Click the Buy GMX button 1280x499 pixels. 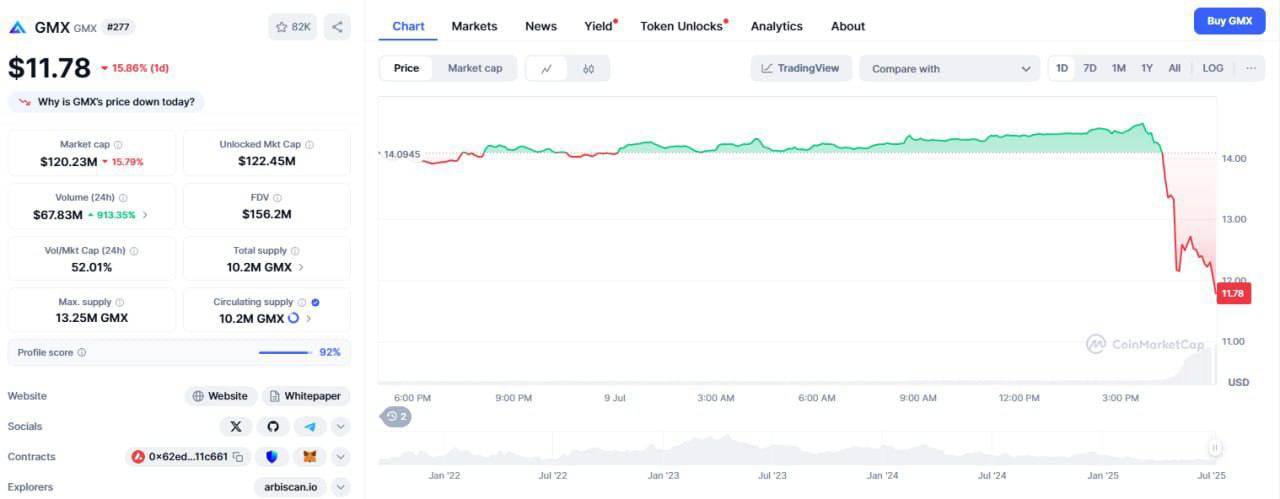pyautogui.click(x=1229, y=21)
